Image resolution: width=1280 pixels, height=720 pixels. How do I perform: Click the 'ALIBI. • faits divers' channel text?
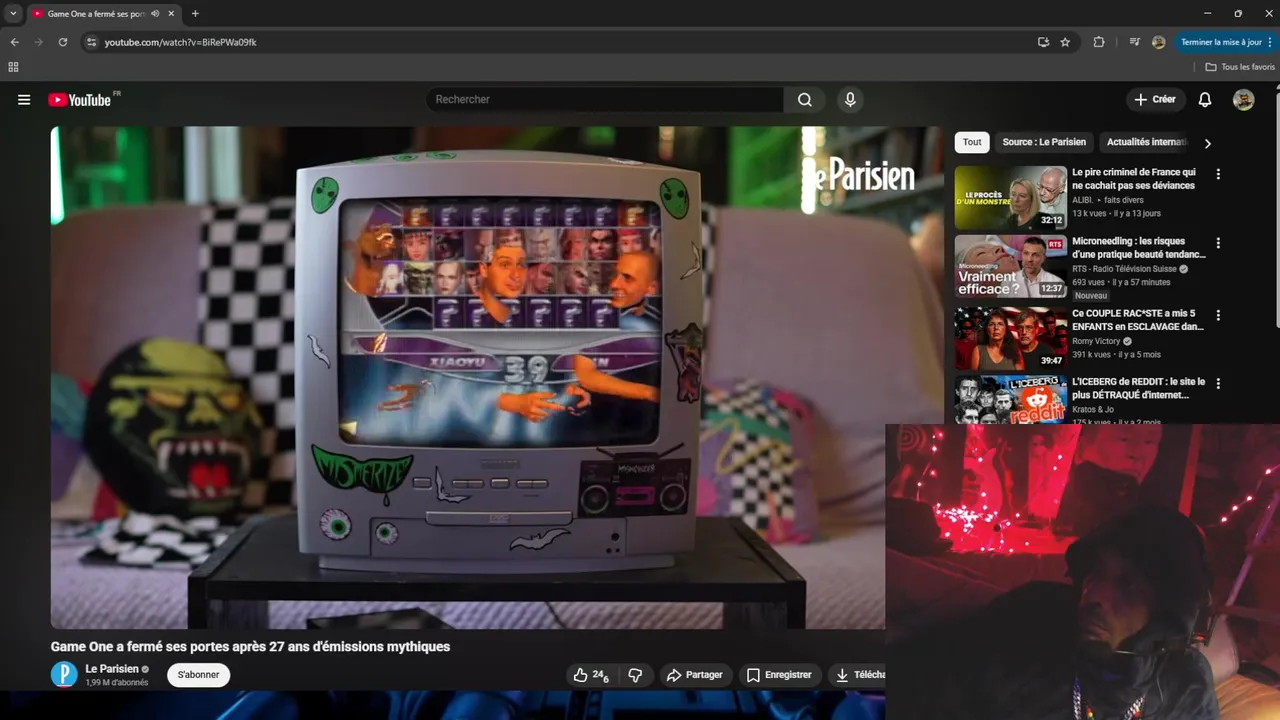pos(1108,200)
